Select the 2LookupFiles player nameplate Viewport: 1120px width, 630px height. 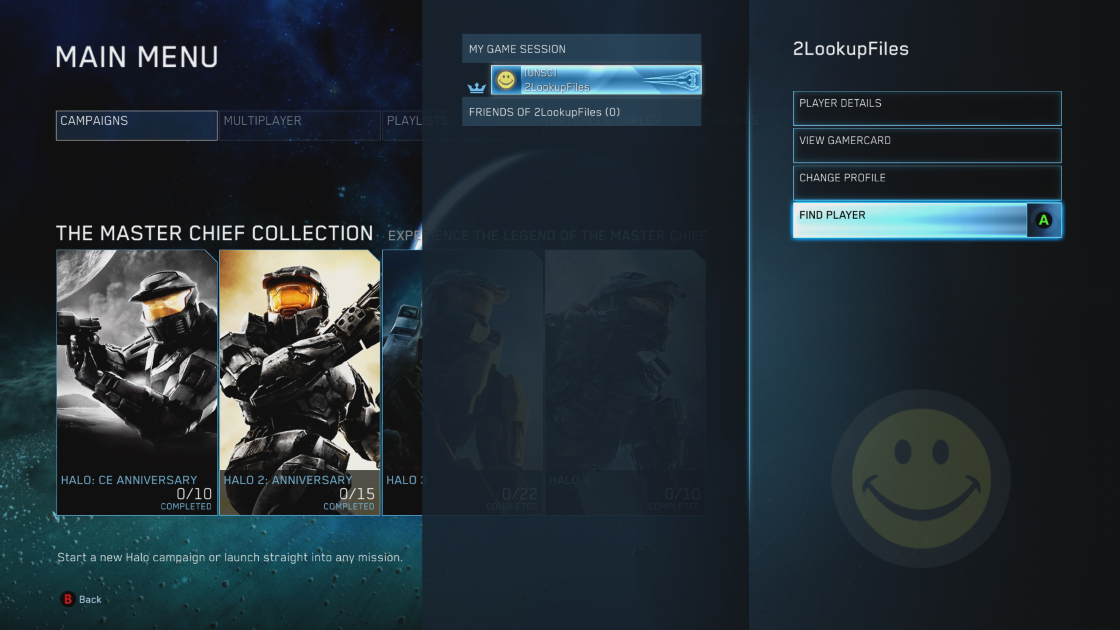coord(596,80)
